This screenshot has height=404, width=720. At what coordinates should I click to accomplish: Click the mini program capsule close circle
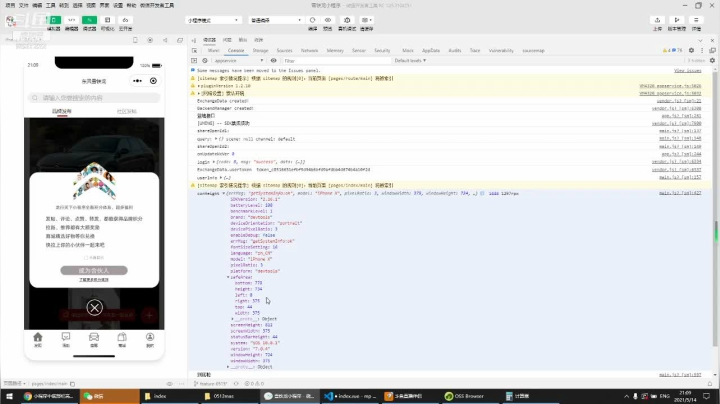pos(153,81)
